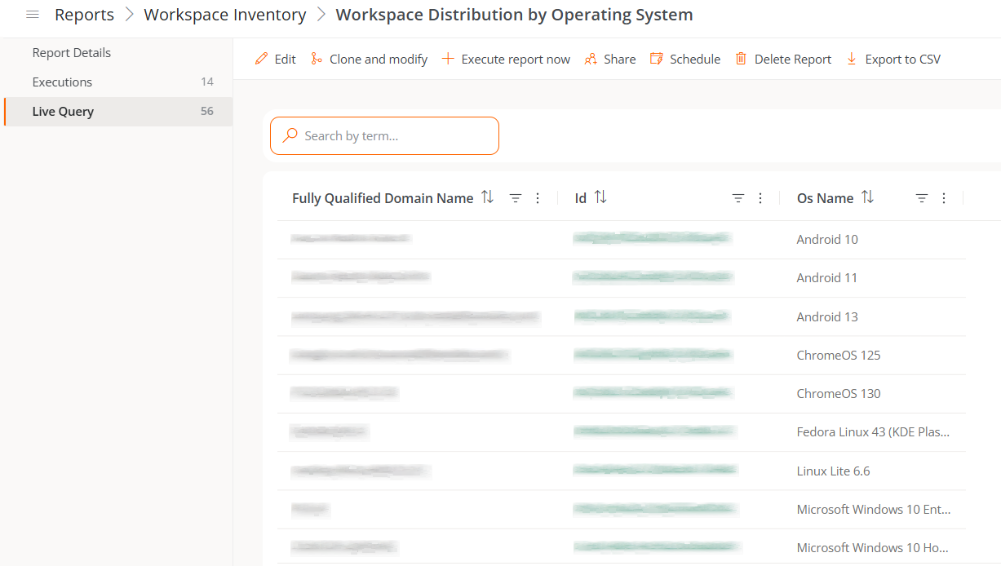
Task: Click Execute report now button
Action: (506, 59)
